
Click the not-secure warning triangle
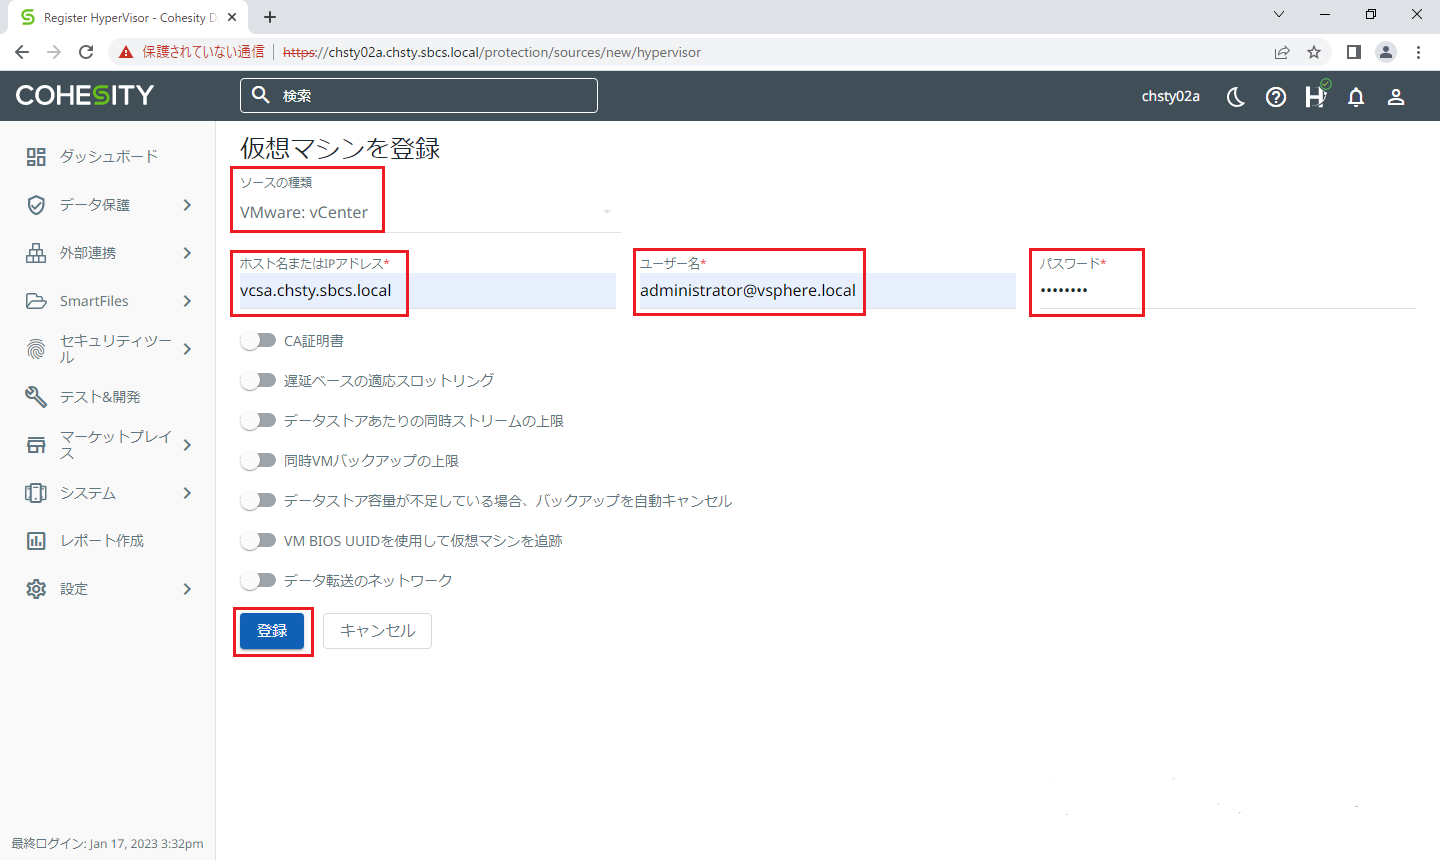(x=125, y=52)
